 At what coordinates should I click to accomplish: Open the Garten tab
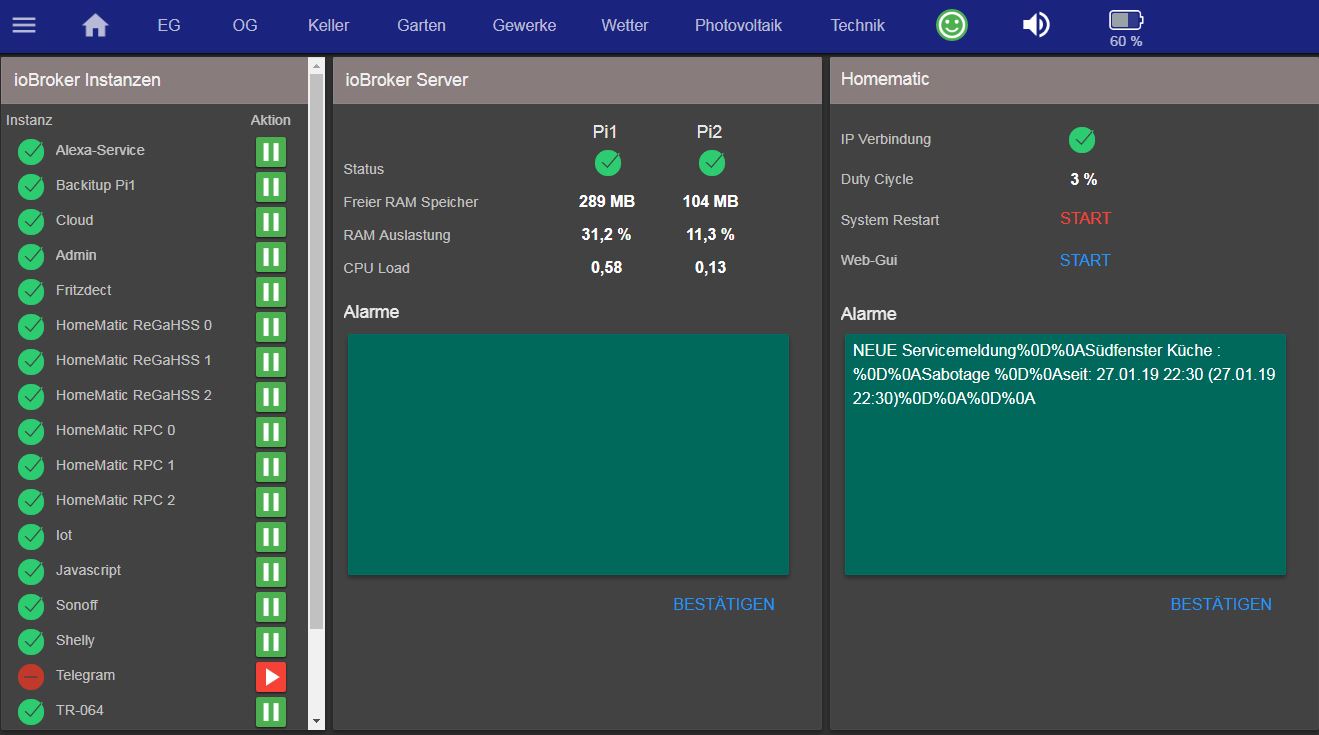pyautogui.click(x=421, y=25)
